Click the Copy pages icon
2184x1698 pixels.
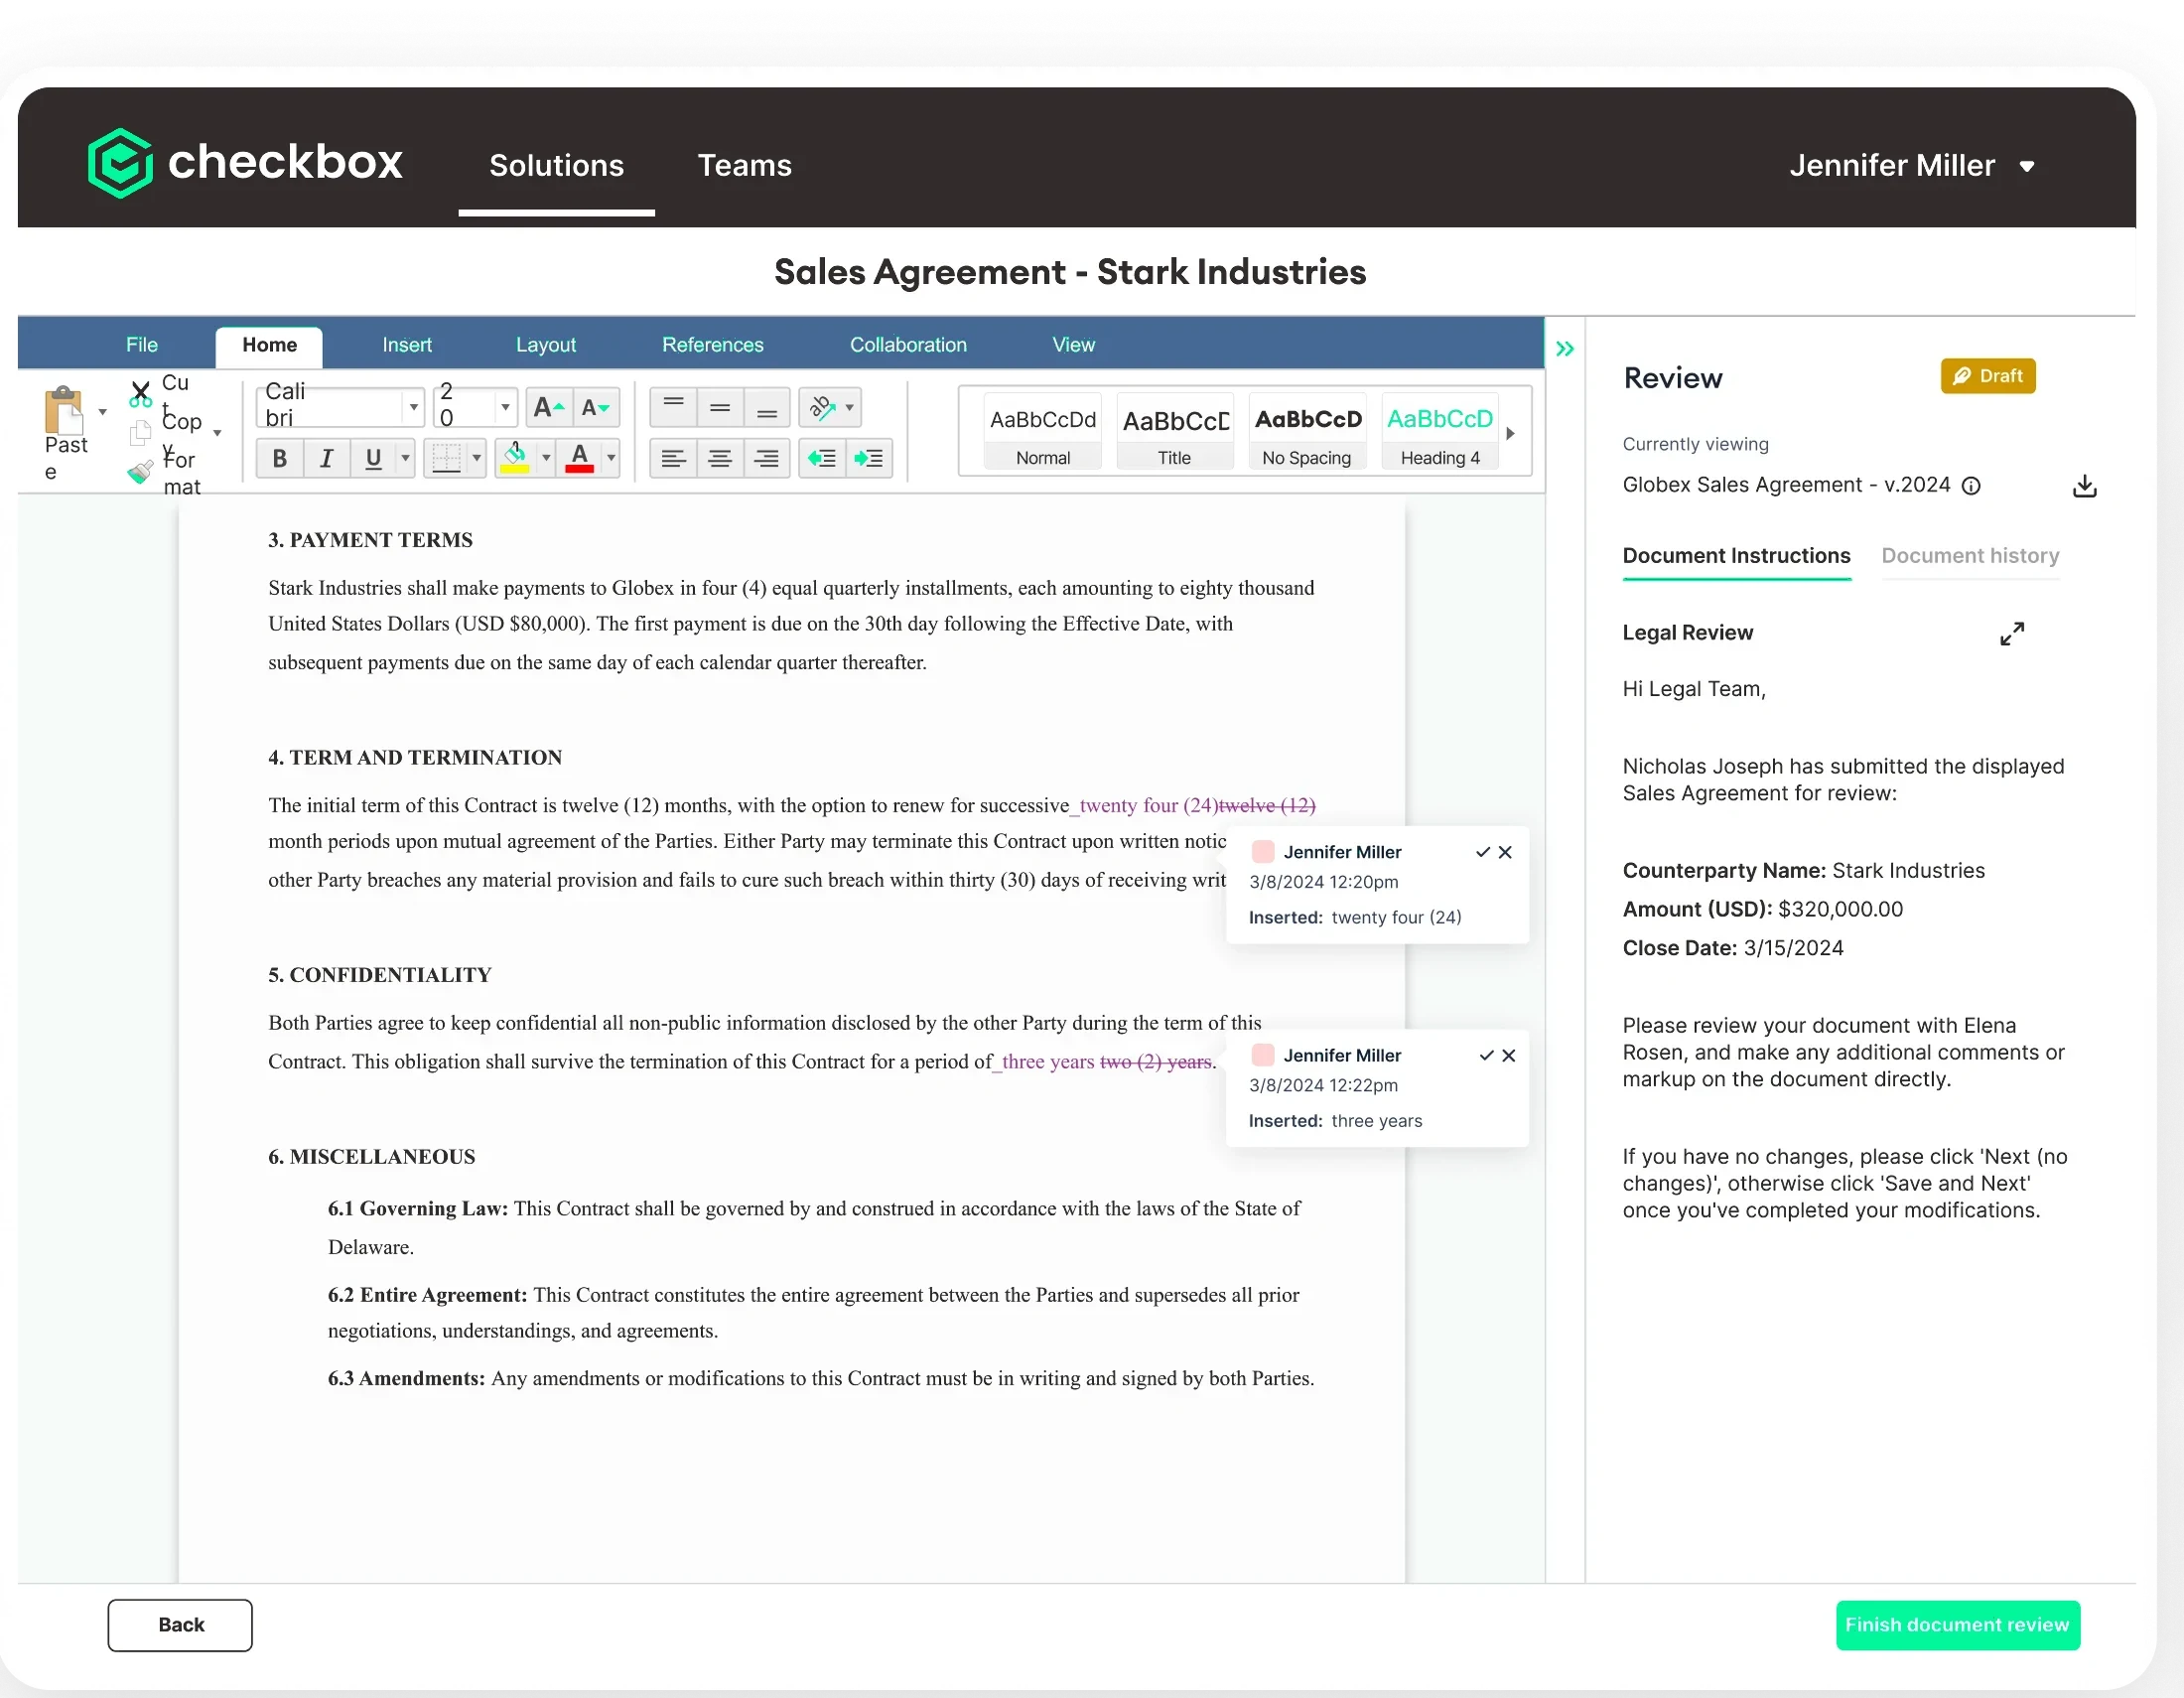point(140,433)
